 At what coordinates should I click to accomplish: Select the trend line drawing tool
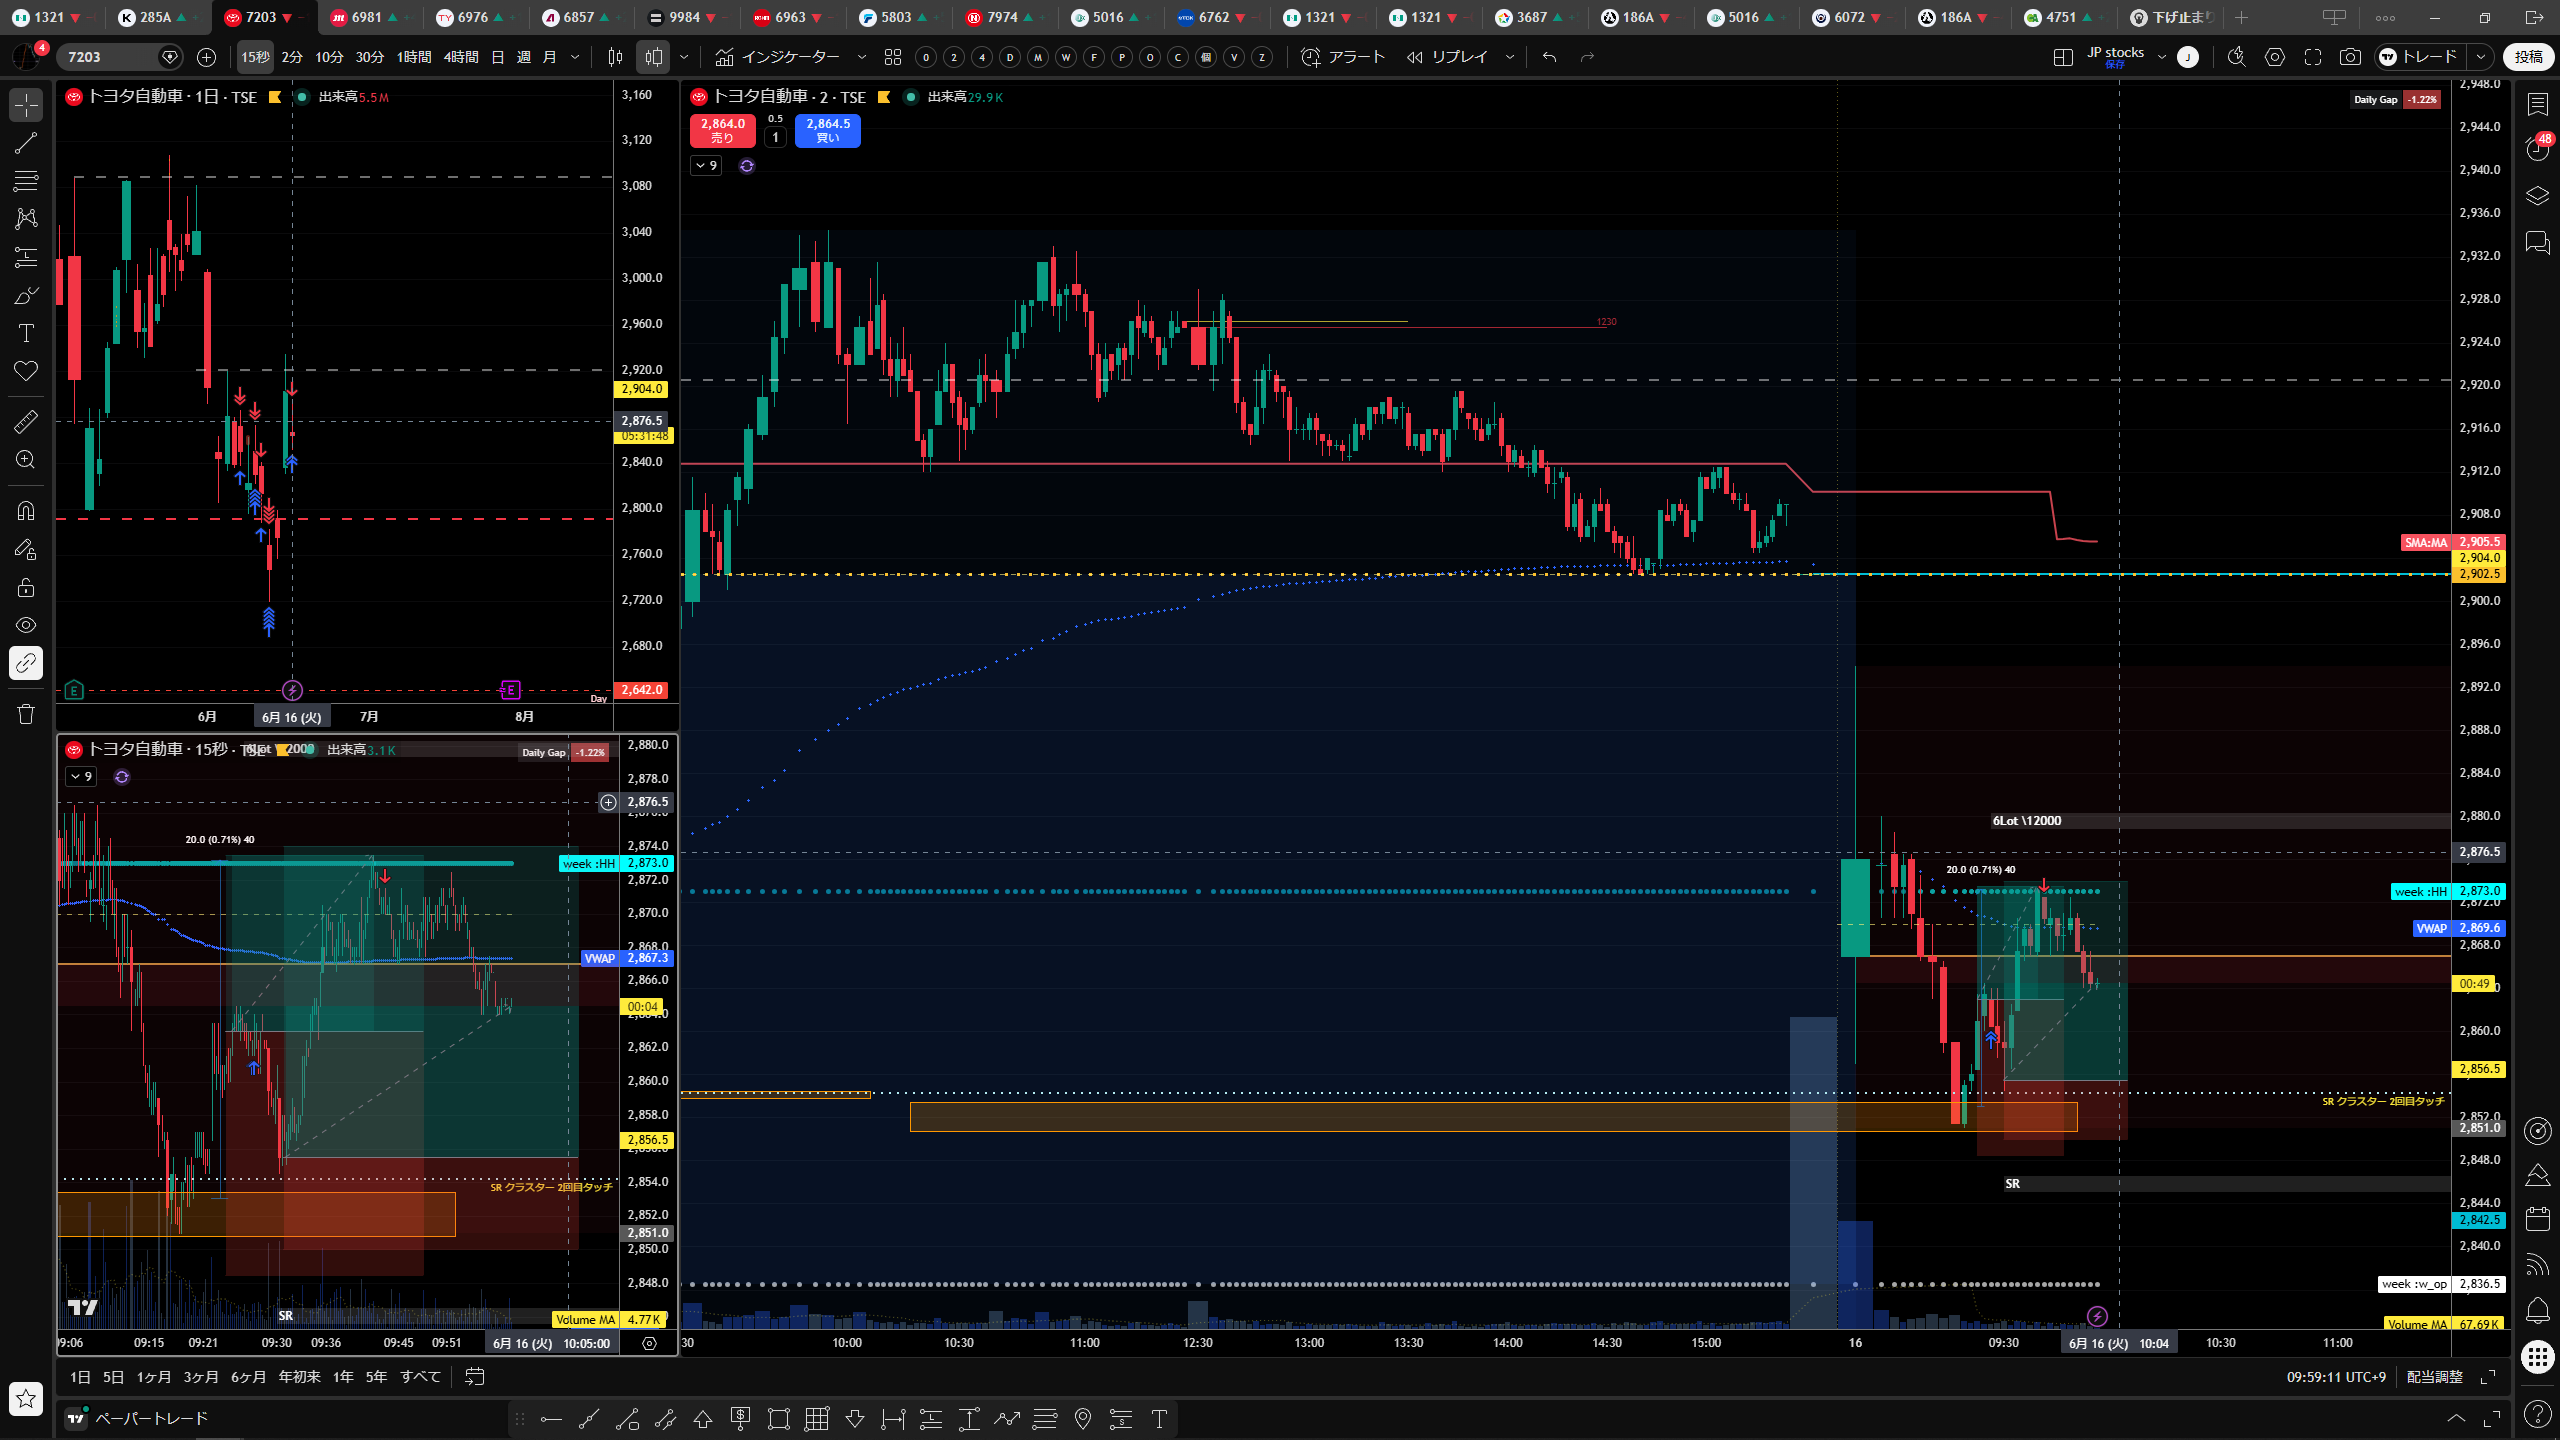pyautogui.click(x=26, y=143)
